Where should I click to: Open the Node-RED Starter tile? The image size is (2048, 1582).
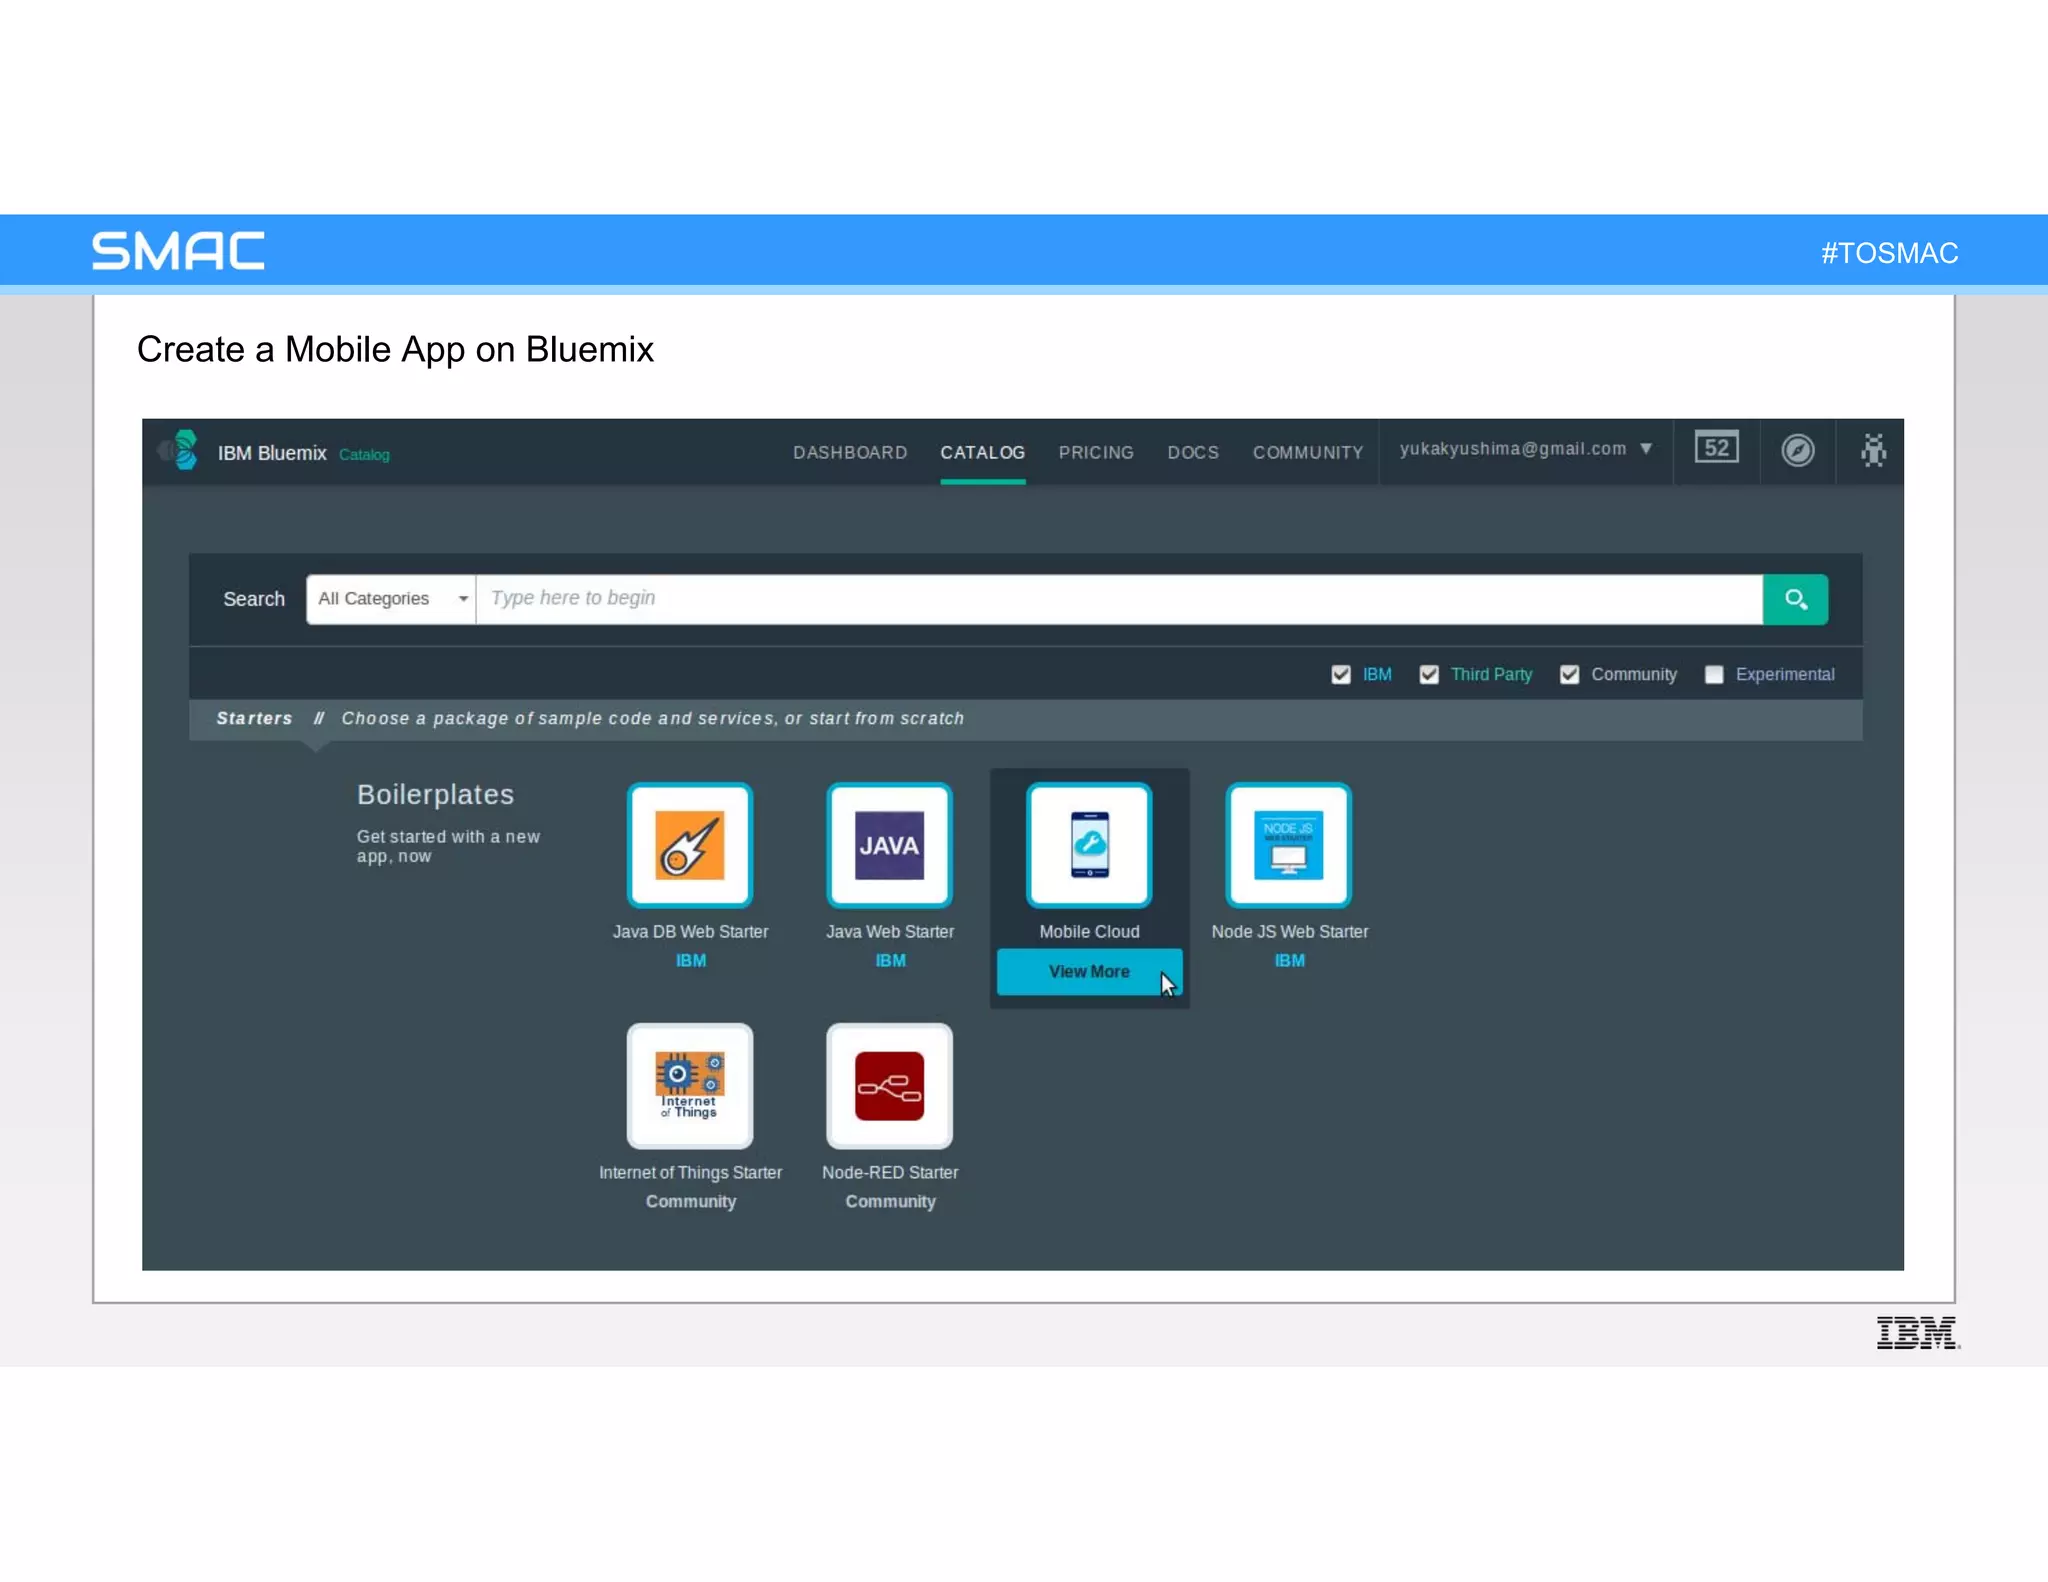tap(889, 1085)
